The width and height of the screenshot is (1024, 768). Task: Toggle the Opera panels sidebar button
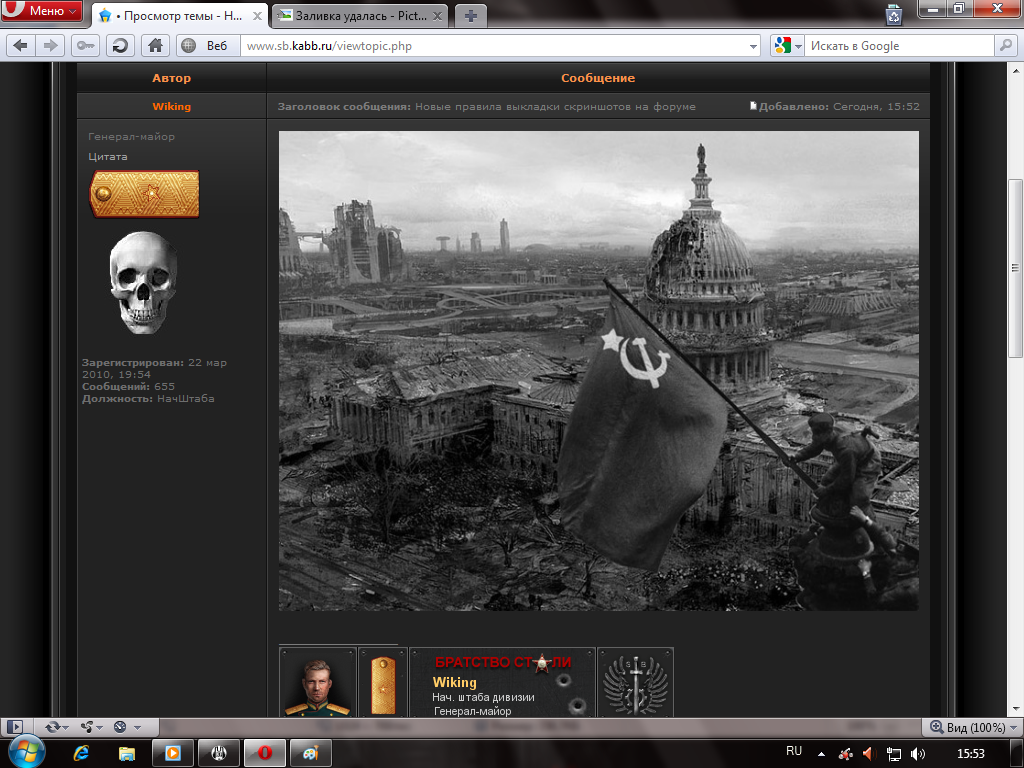pyautogui.click(x=15, y=727)
